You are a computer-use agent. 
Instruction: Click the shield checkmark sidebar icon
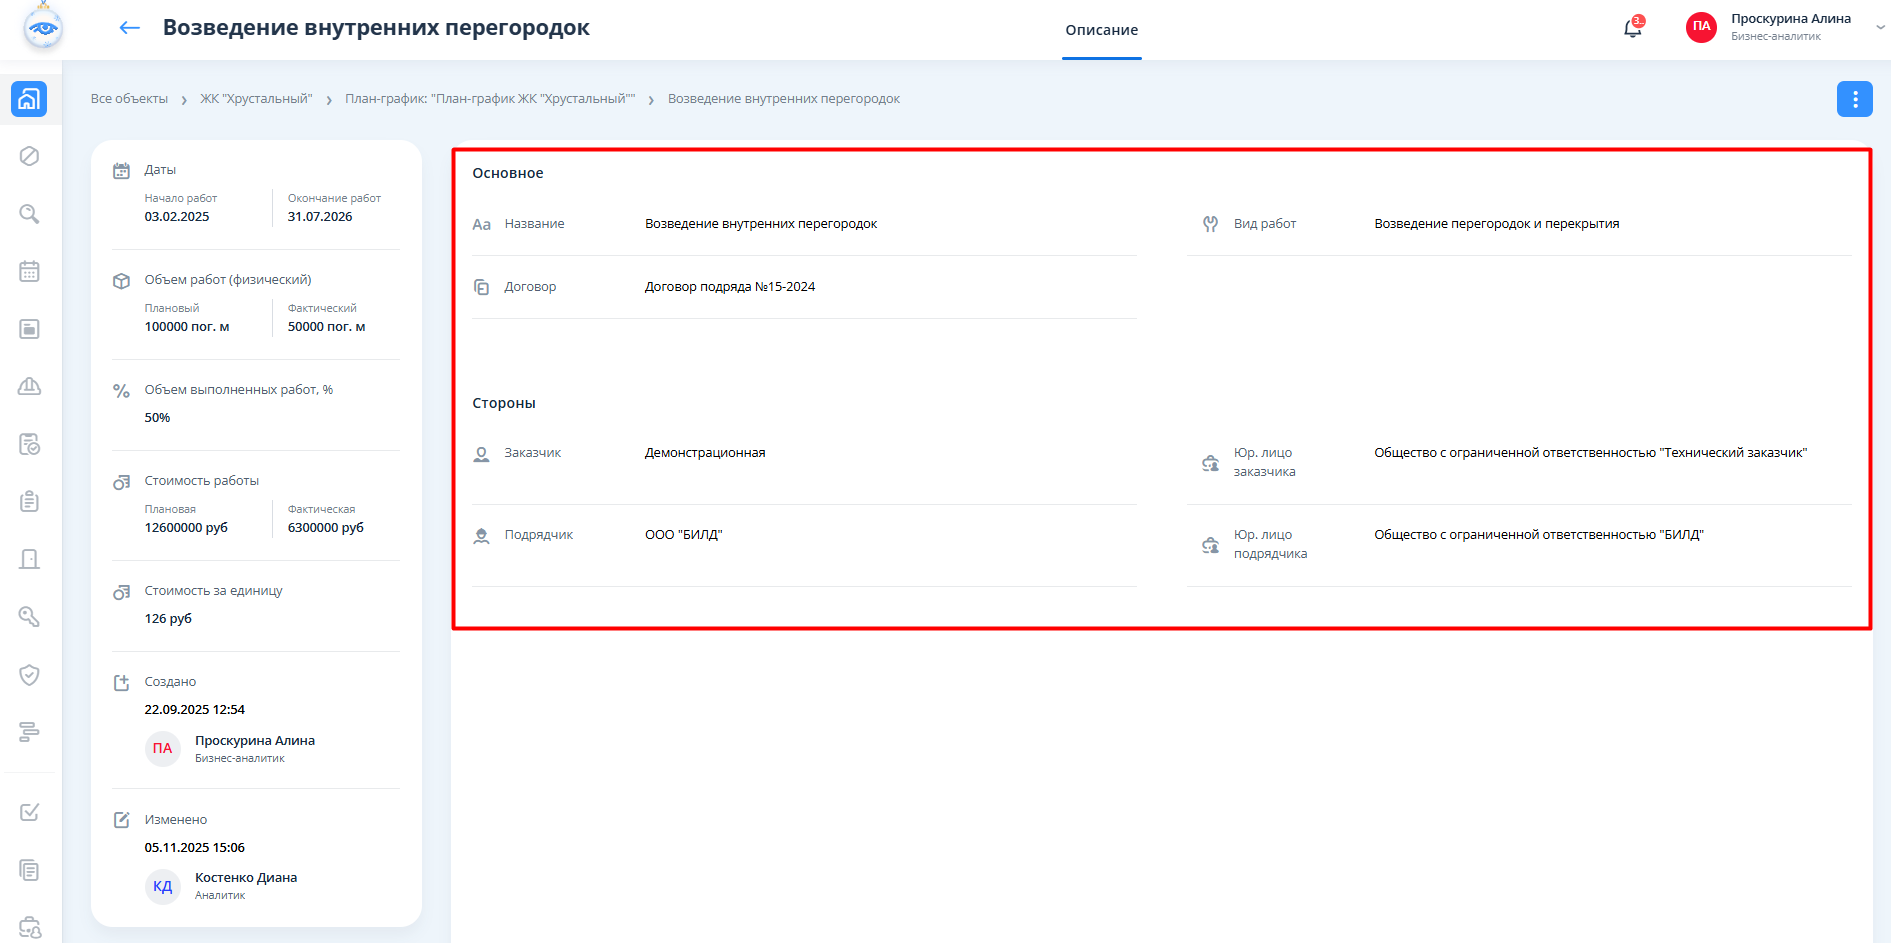[29, 675]
